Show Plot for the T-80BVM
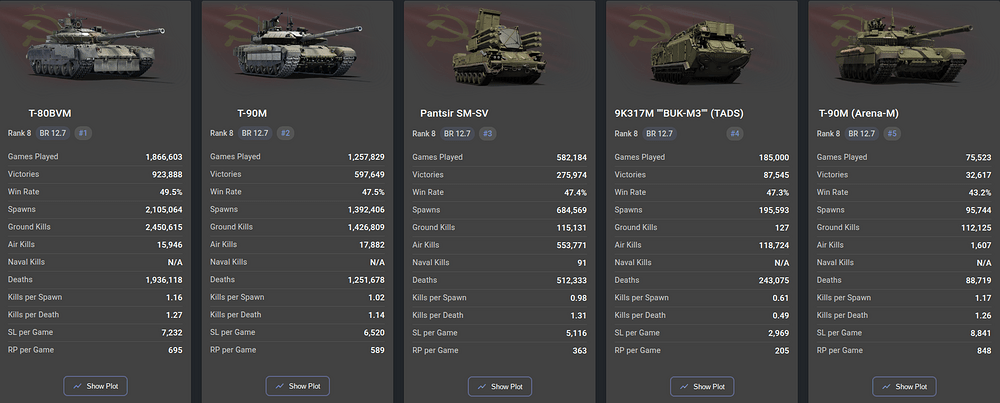This screenshot has width=1000, height=403. pyautogui.click(x=96, y=386)
